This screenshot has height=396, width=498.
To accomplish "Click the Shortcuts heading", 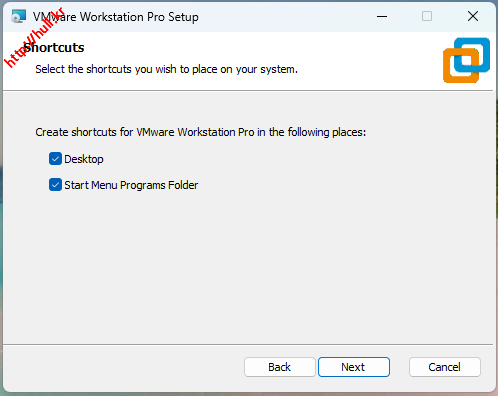I will (54, 48).
